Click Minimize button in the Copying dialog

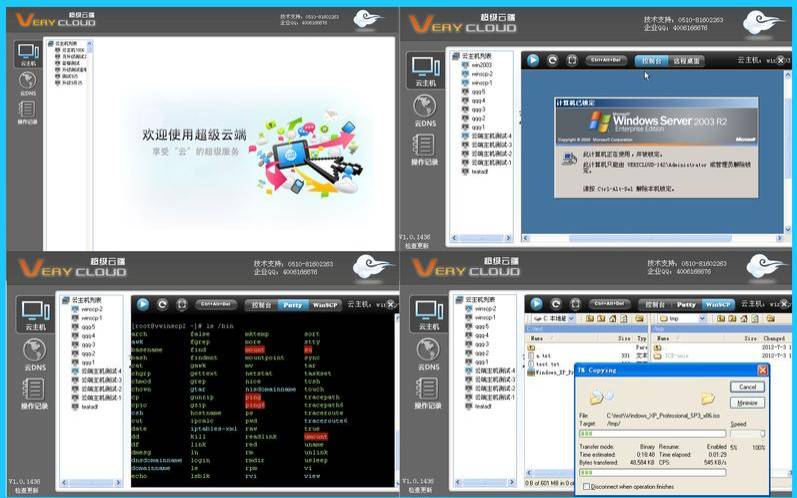point(747,402)
